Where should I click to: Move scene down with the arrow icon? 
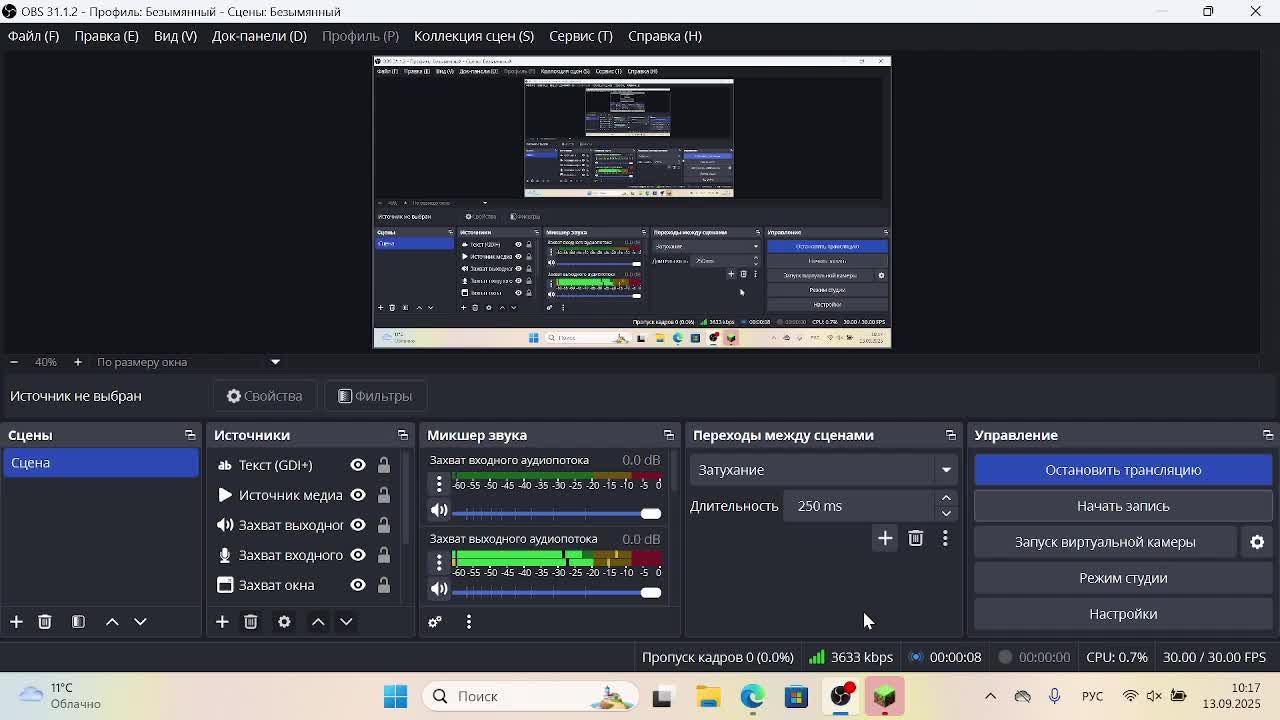click(140, 622)
